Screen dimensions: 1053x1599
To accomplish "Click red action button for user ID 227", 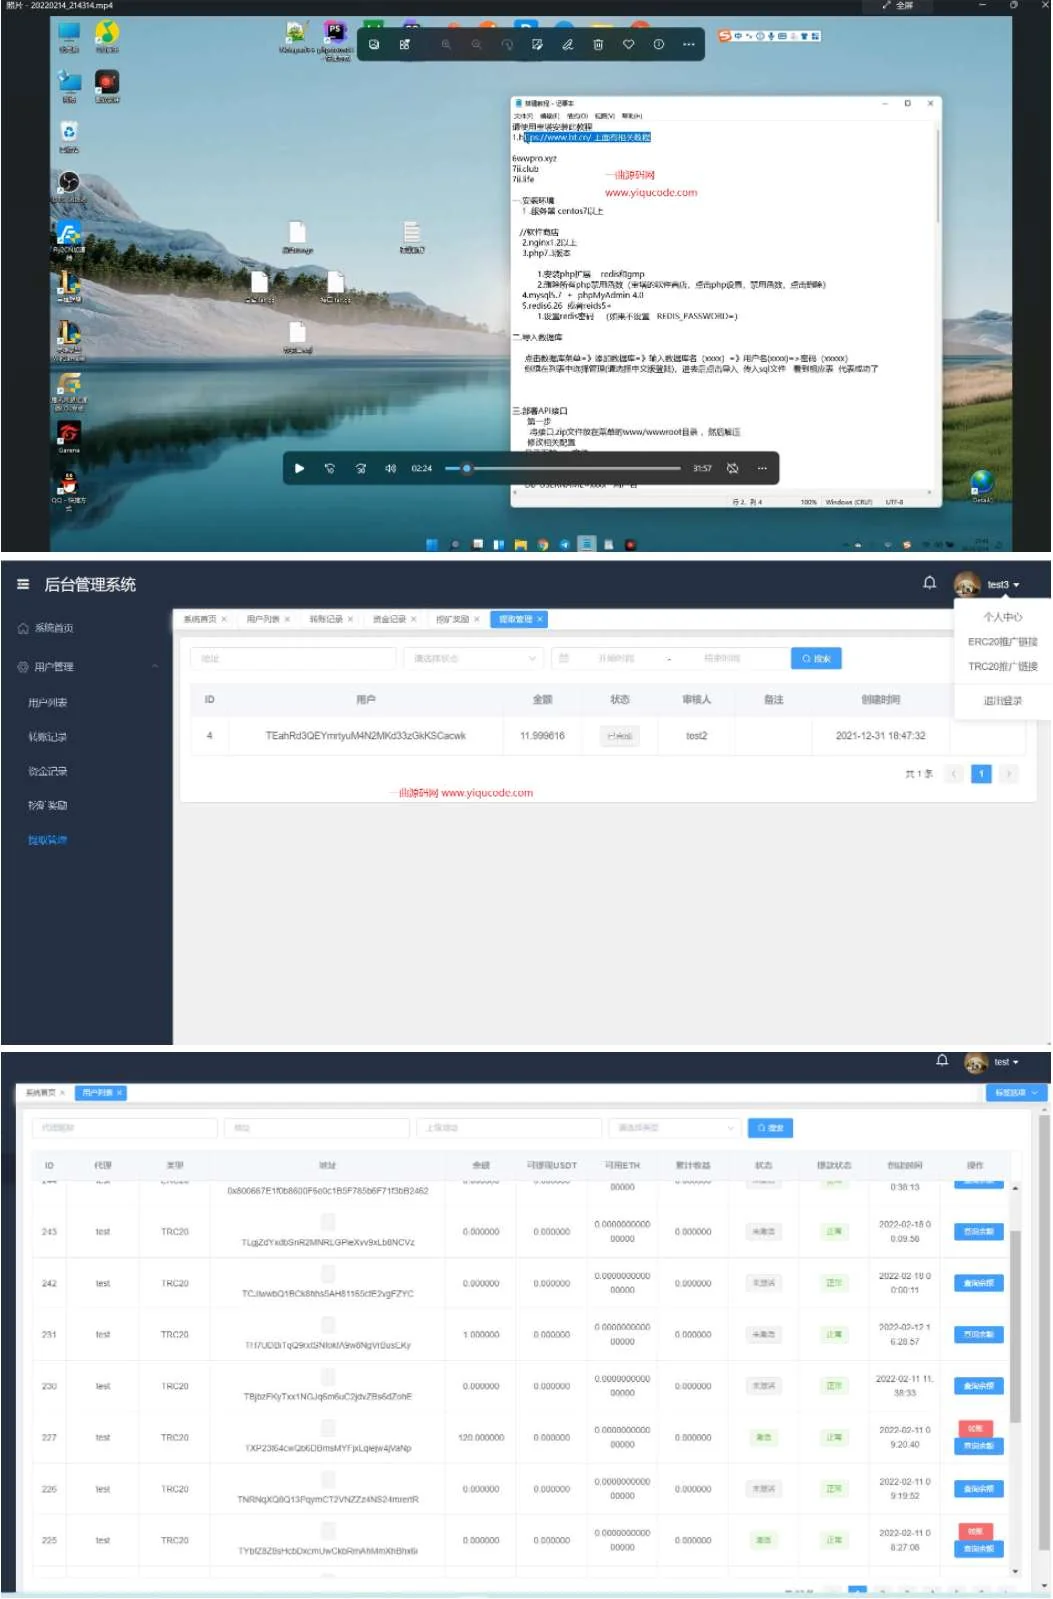I will click(975, 1429).
